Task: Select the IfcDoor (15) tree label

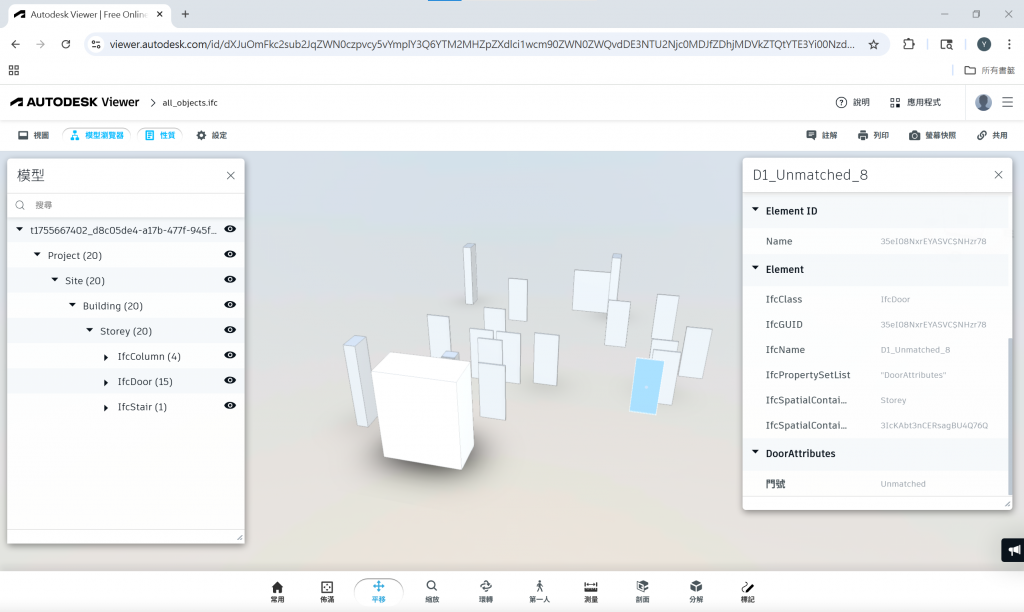Action: point(145,381)
